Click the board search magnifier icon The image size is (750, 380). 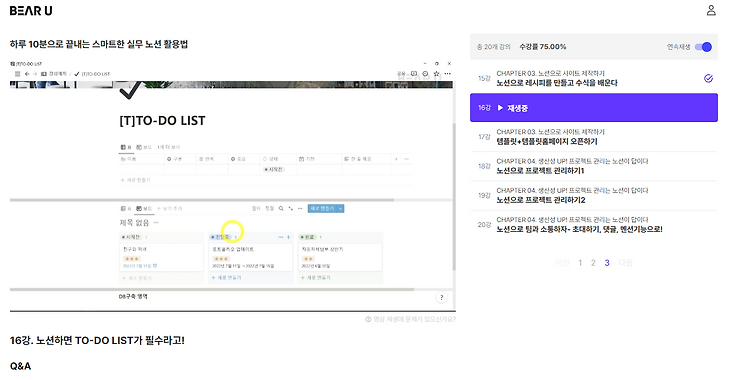tap(281, 209)
